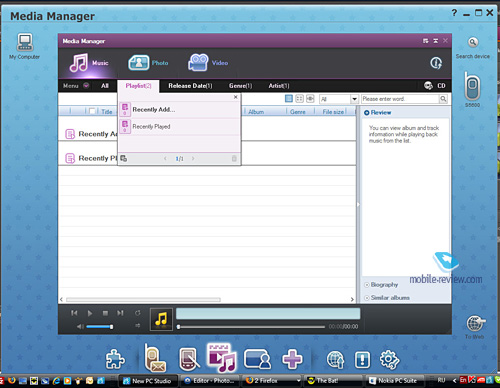Open the CD ripping option
The height and width of the screenshot is (388, 500).
(x=434, y=86)
